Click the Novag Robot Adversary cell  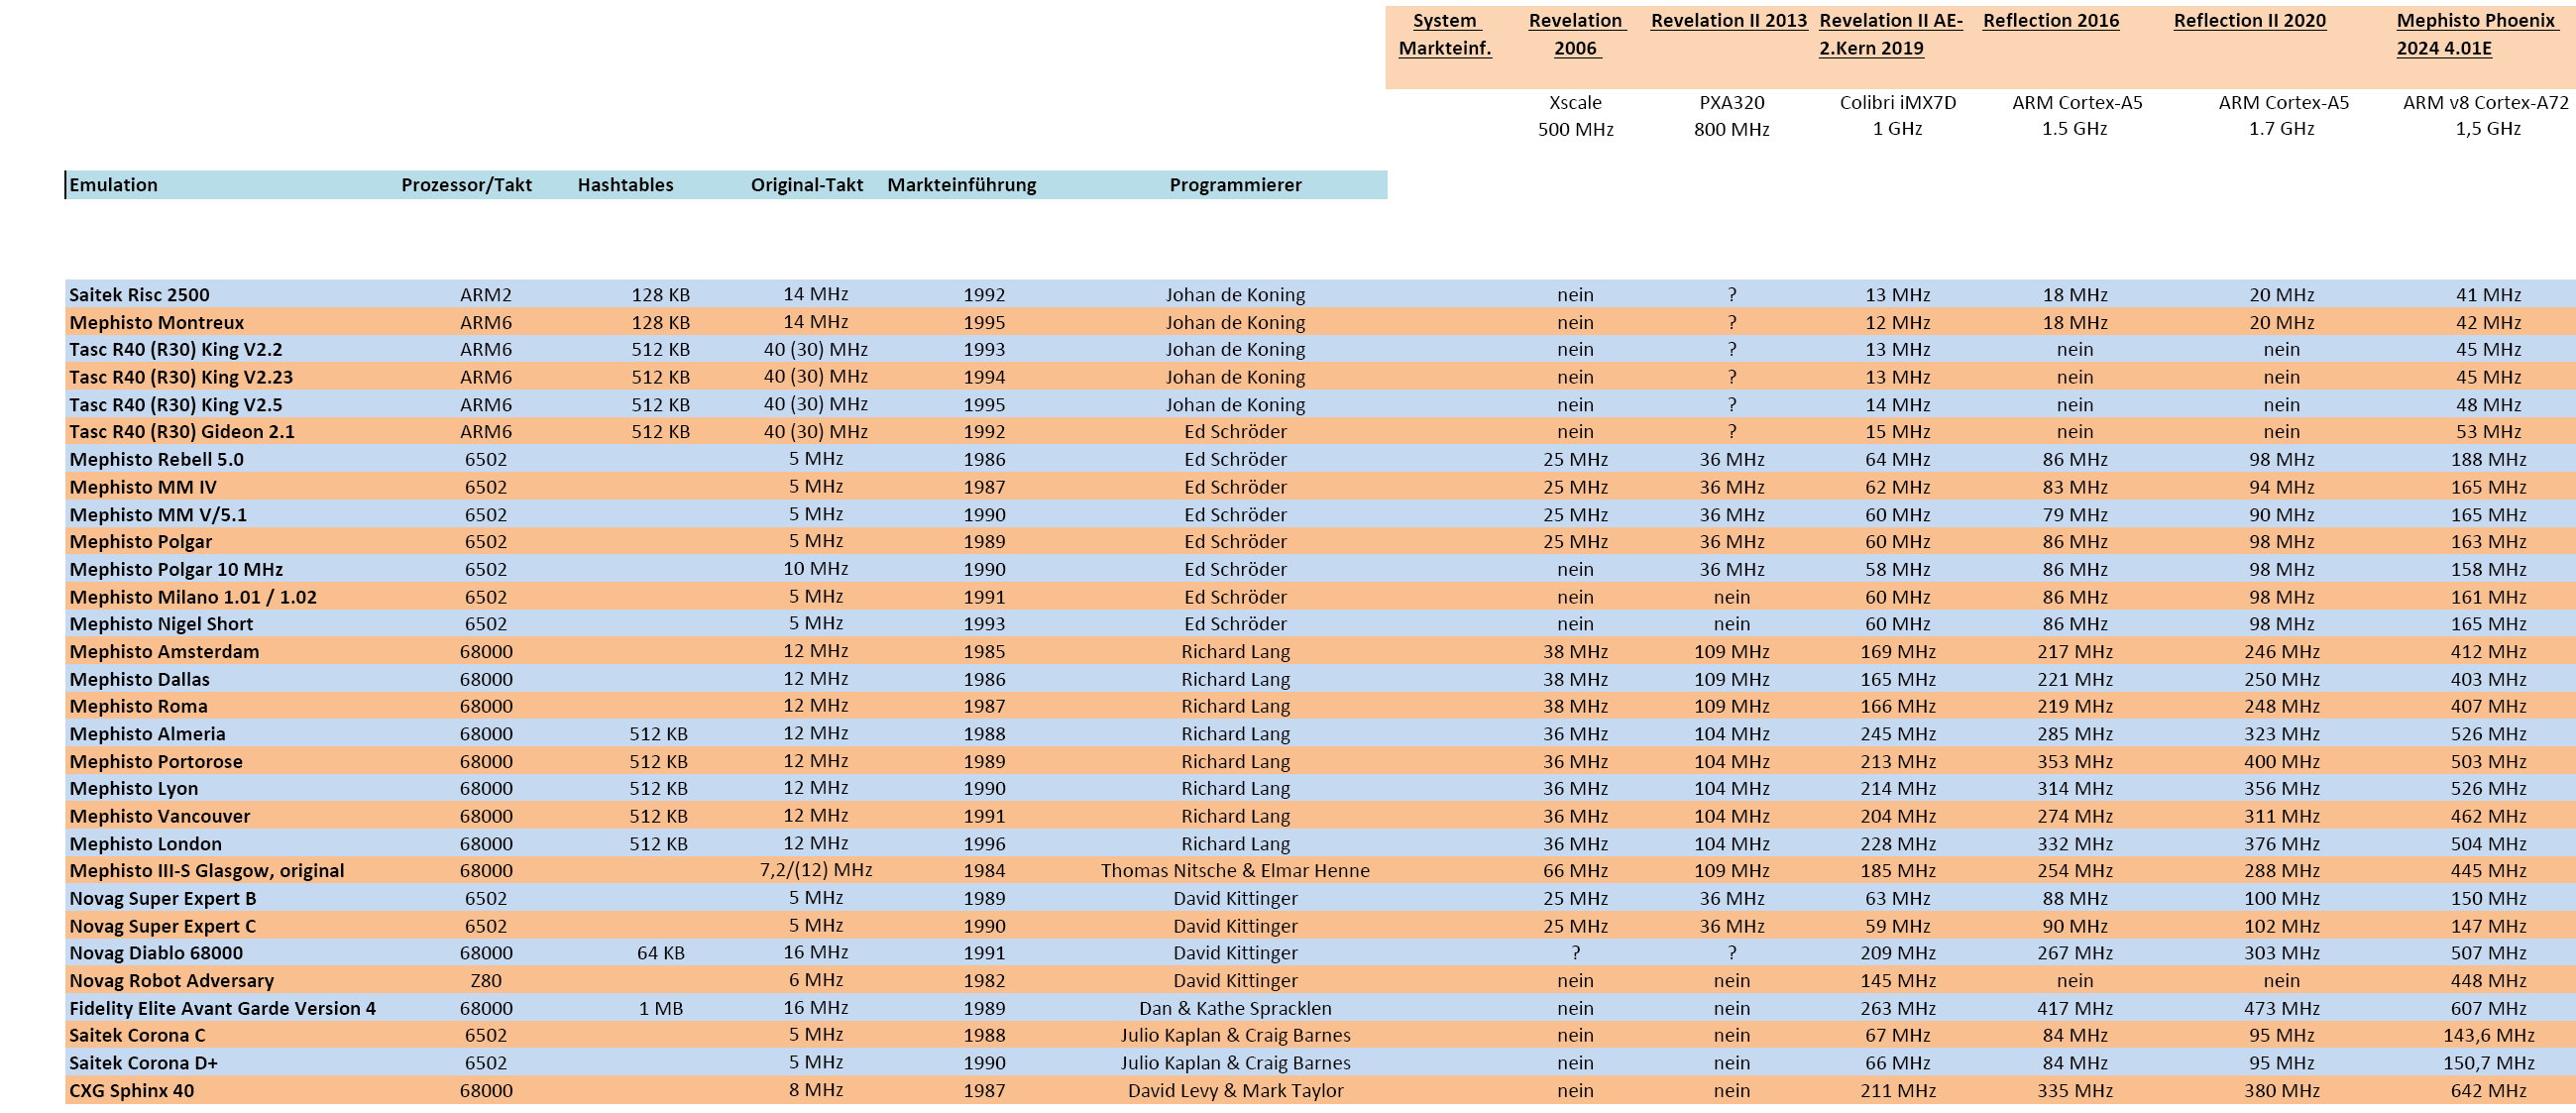coord(171,981)
